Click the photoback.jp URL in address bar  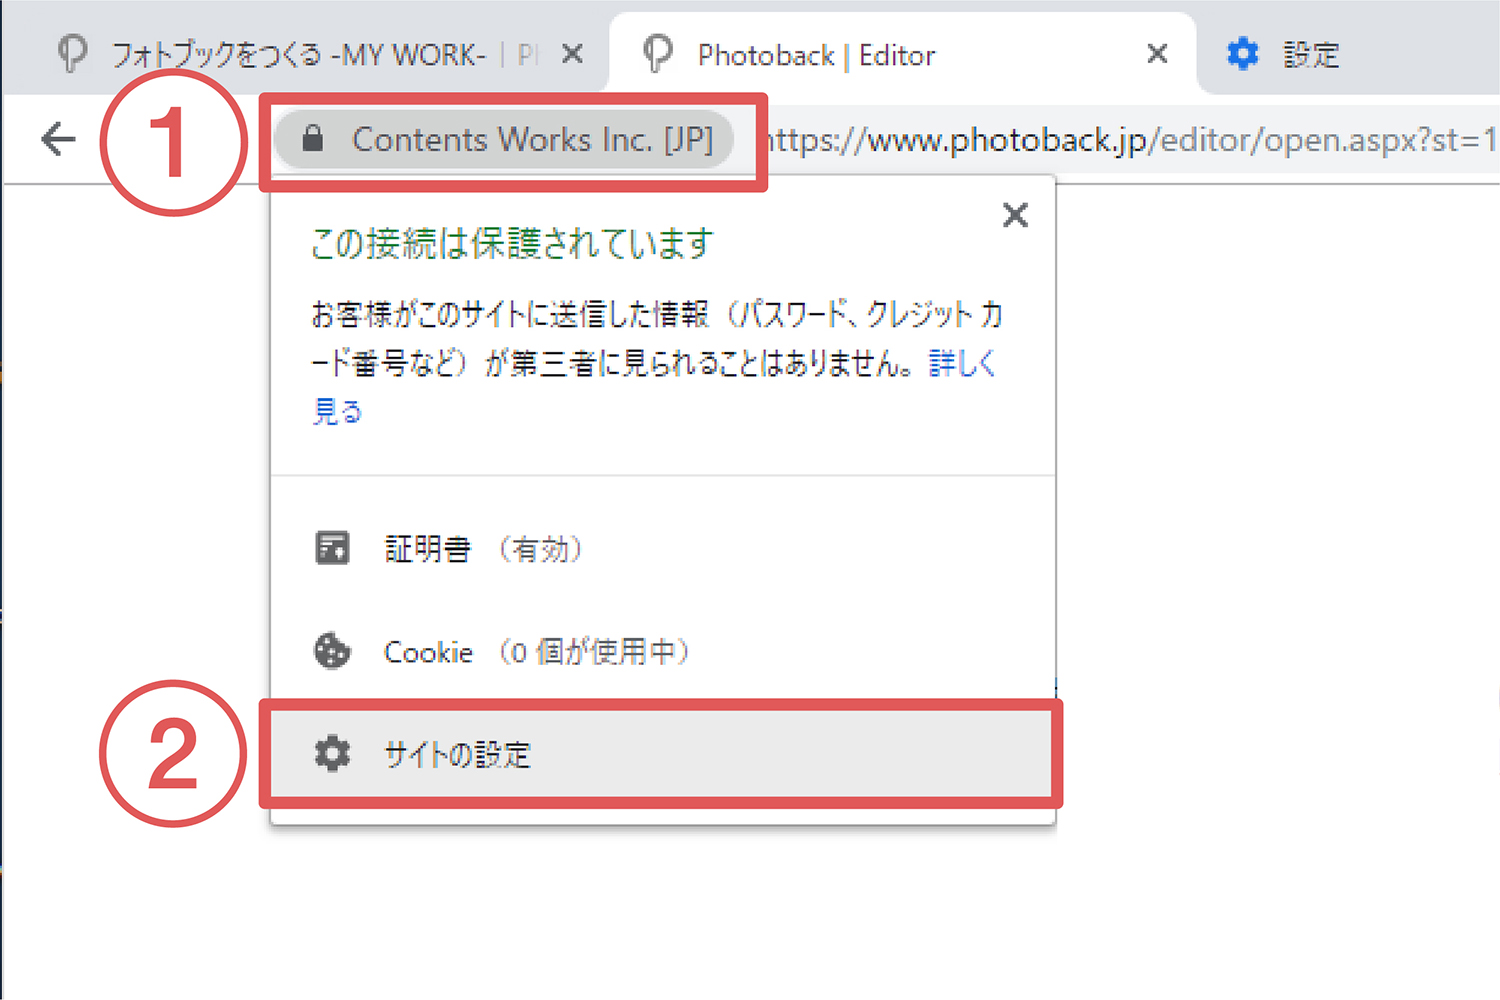pos(1130,140)
